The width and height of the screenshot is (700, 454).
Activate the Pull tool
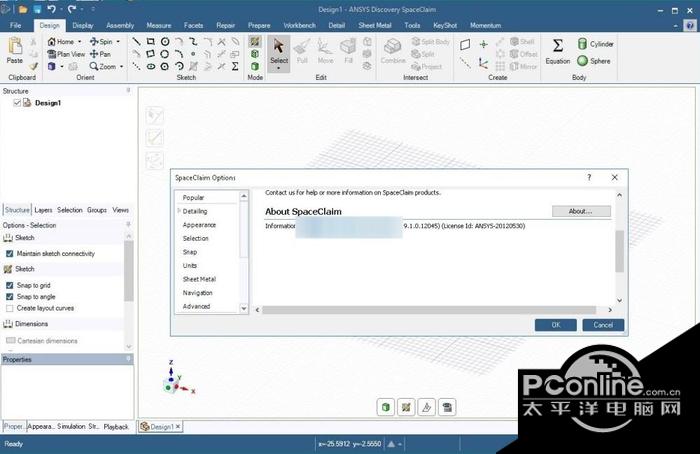tap(302, 51)
